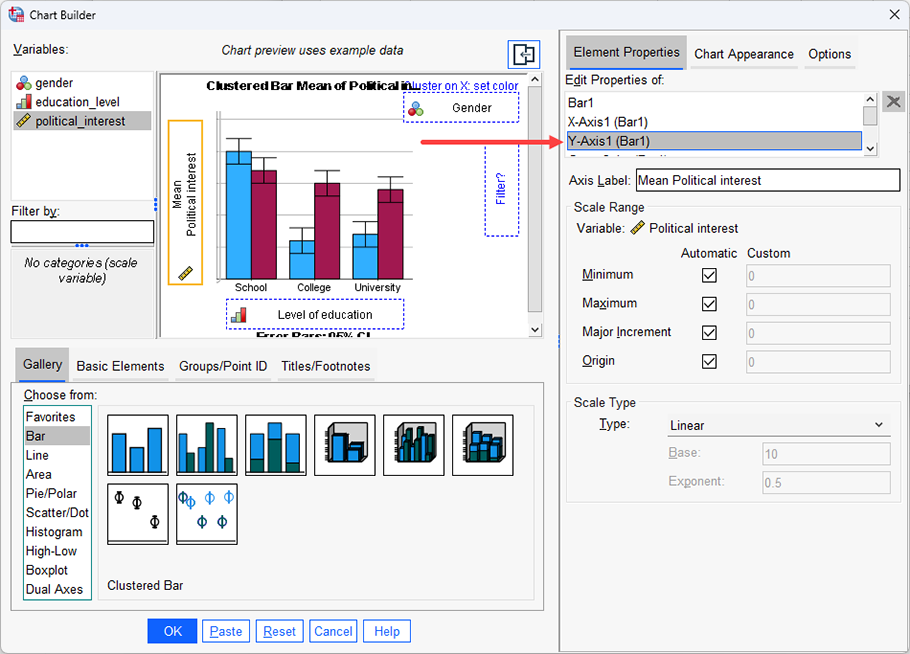Choose High-Low in chart type list
Image resolution: width=910 pixels, height=654 pixels.
click(x=57, y=551)
